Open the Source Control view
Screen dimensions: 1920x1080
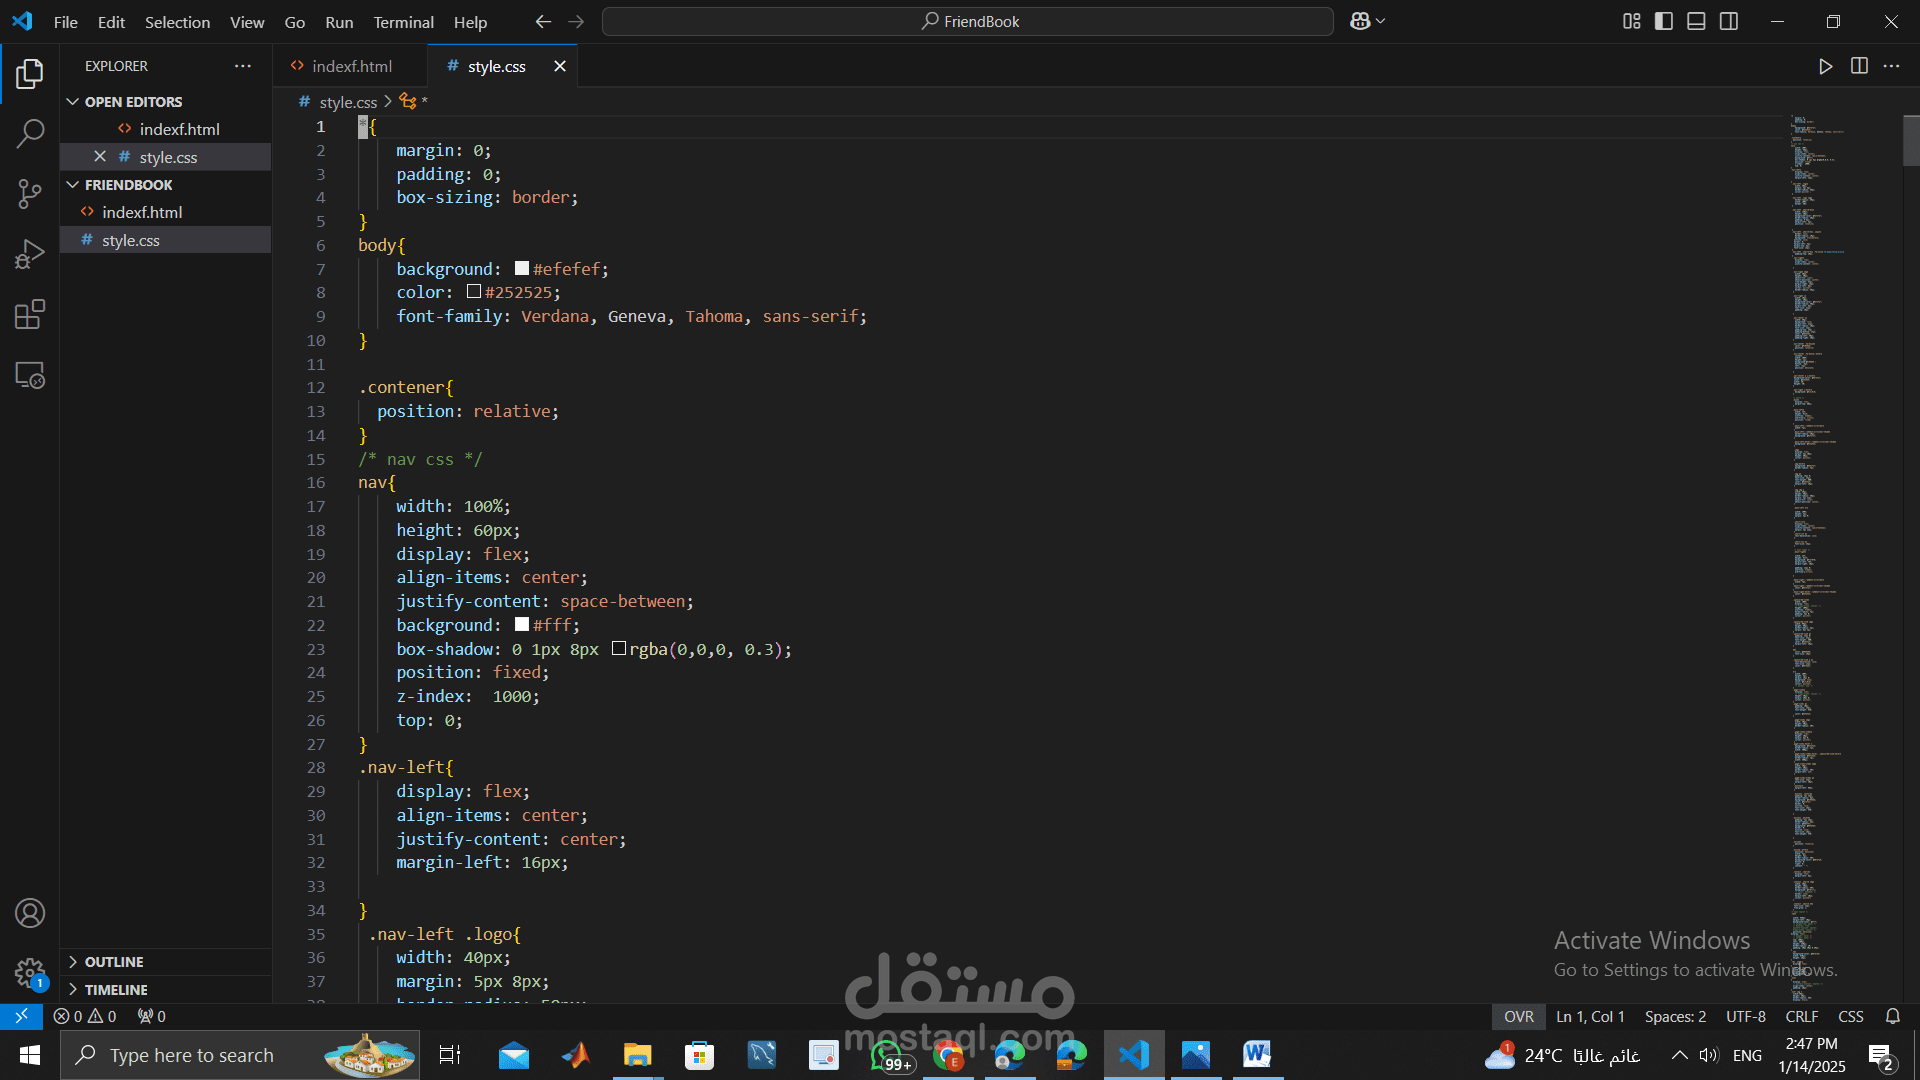coord(30,194)
